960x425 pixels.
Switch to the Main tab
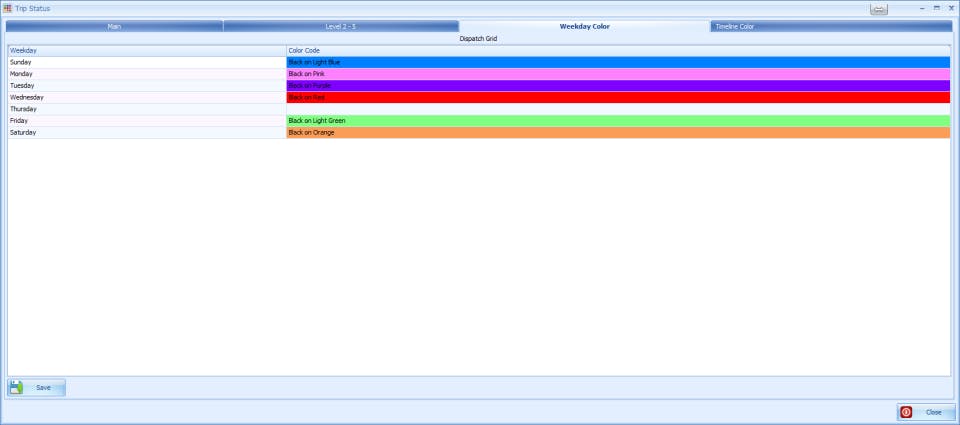coord(114,26)
